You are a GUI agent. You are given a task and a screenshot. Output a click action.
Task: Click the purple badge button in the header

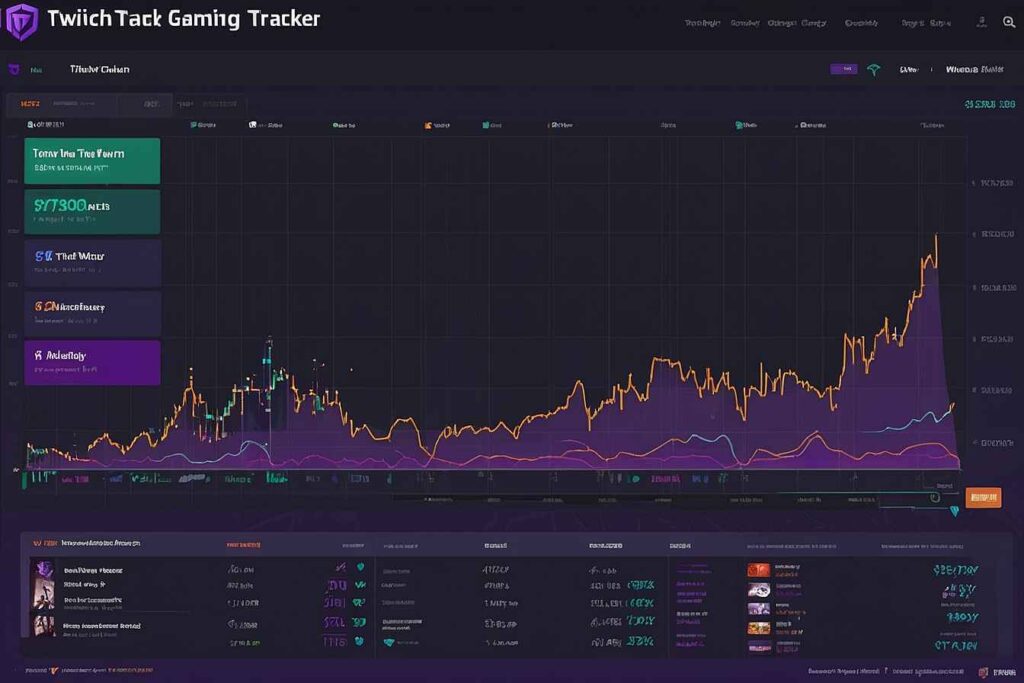point(844,68)
